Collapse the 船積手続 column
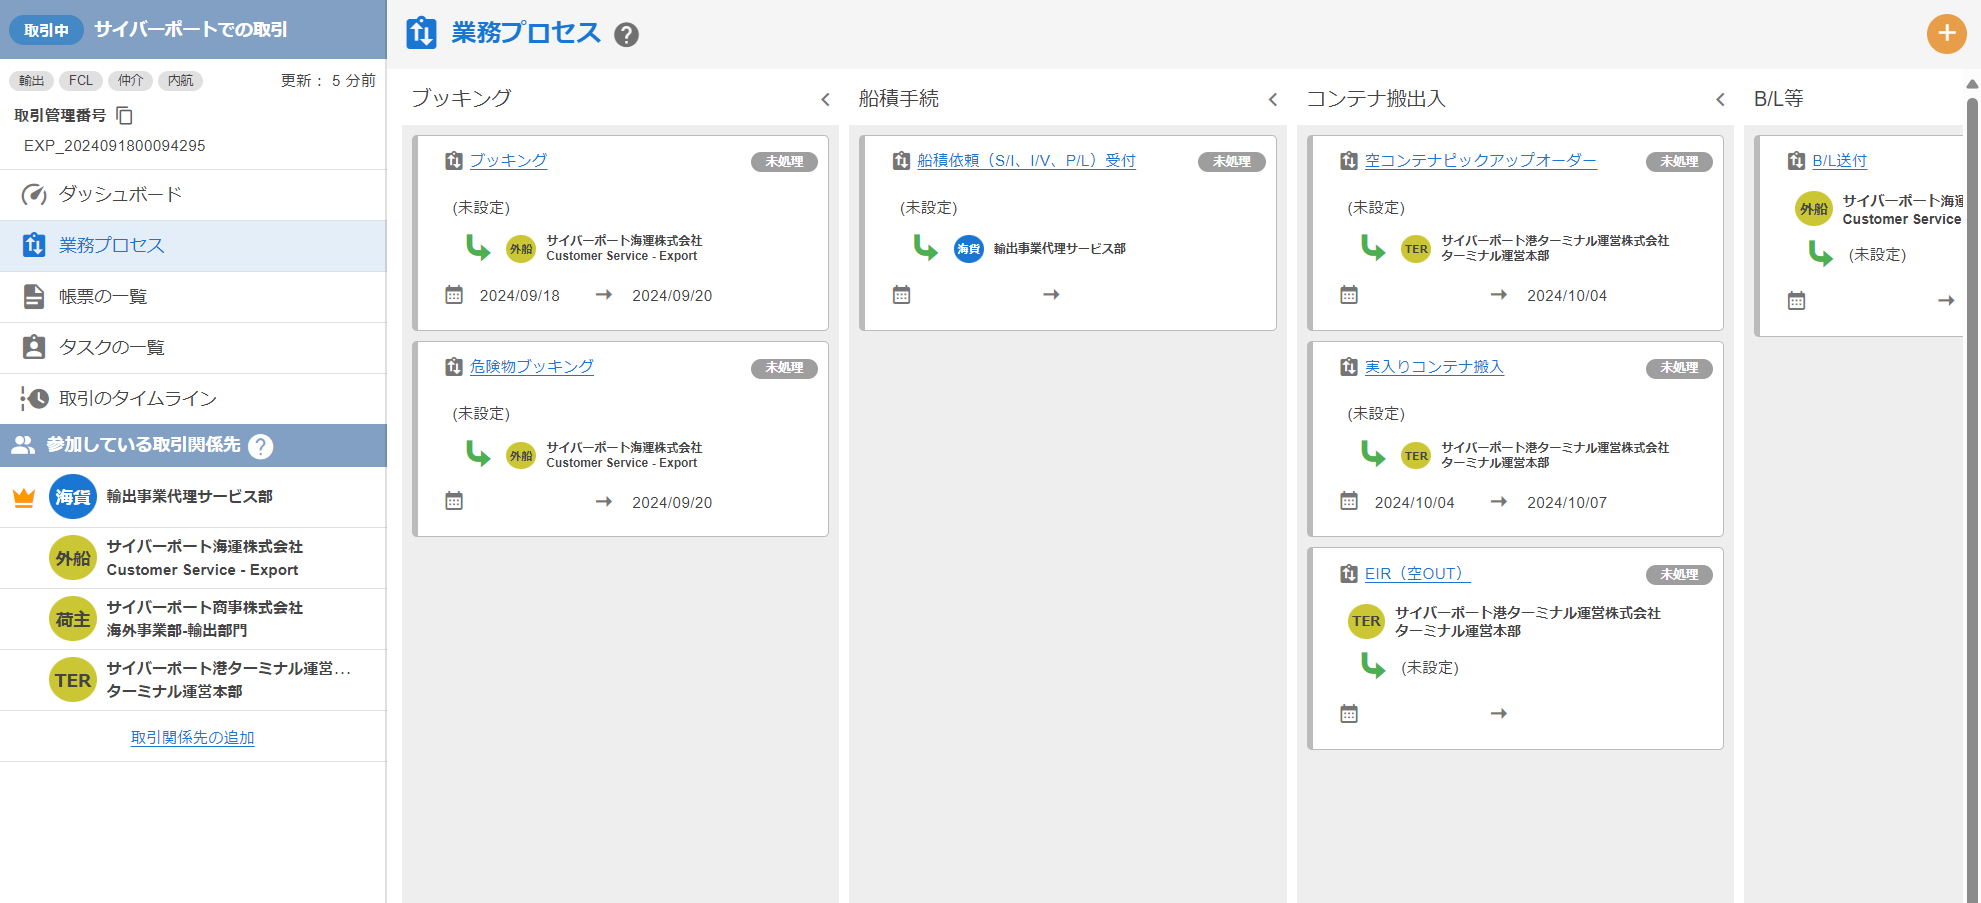The height and width of the screenshot is (903, 1981). tap(1272, 99)
